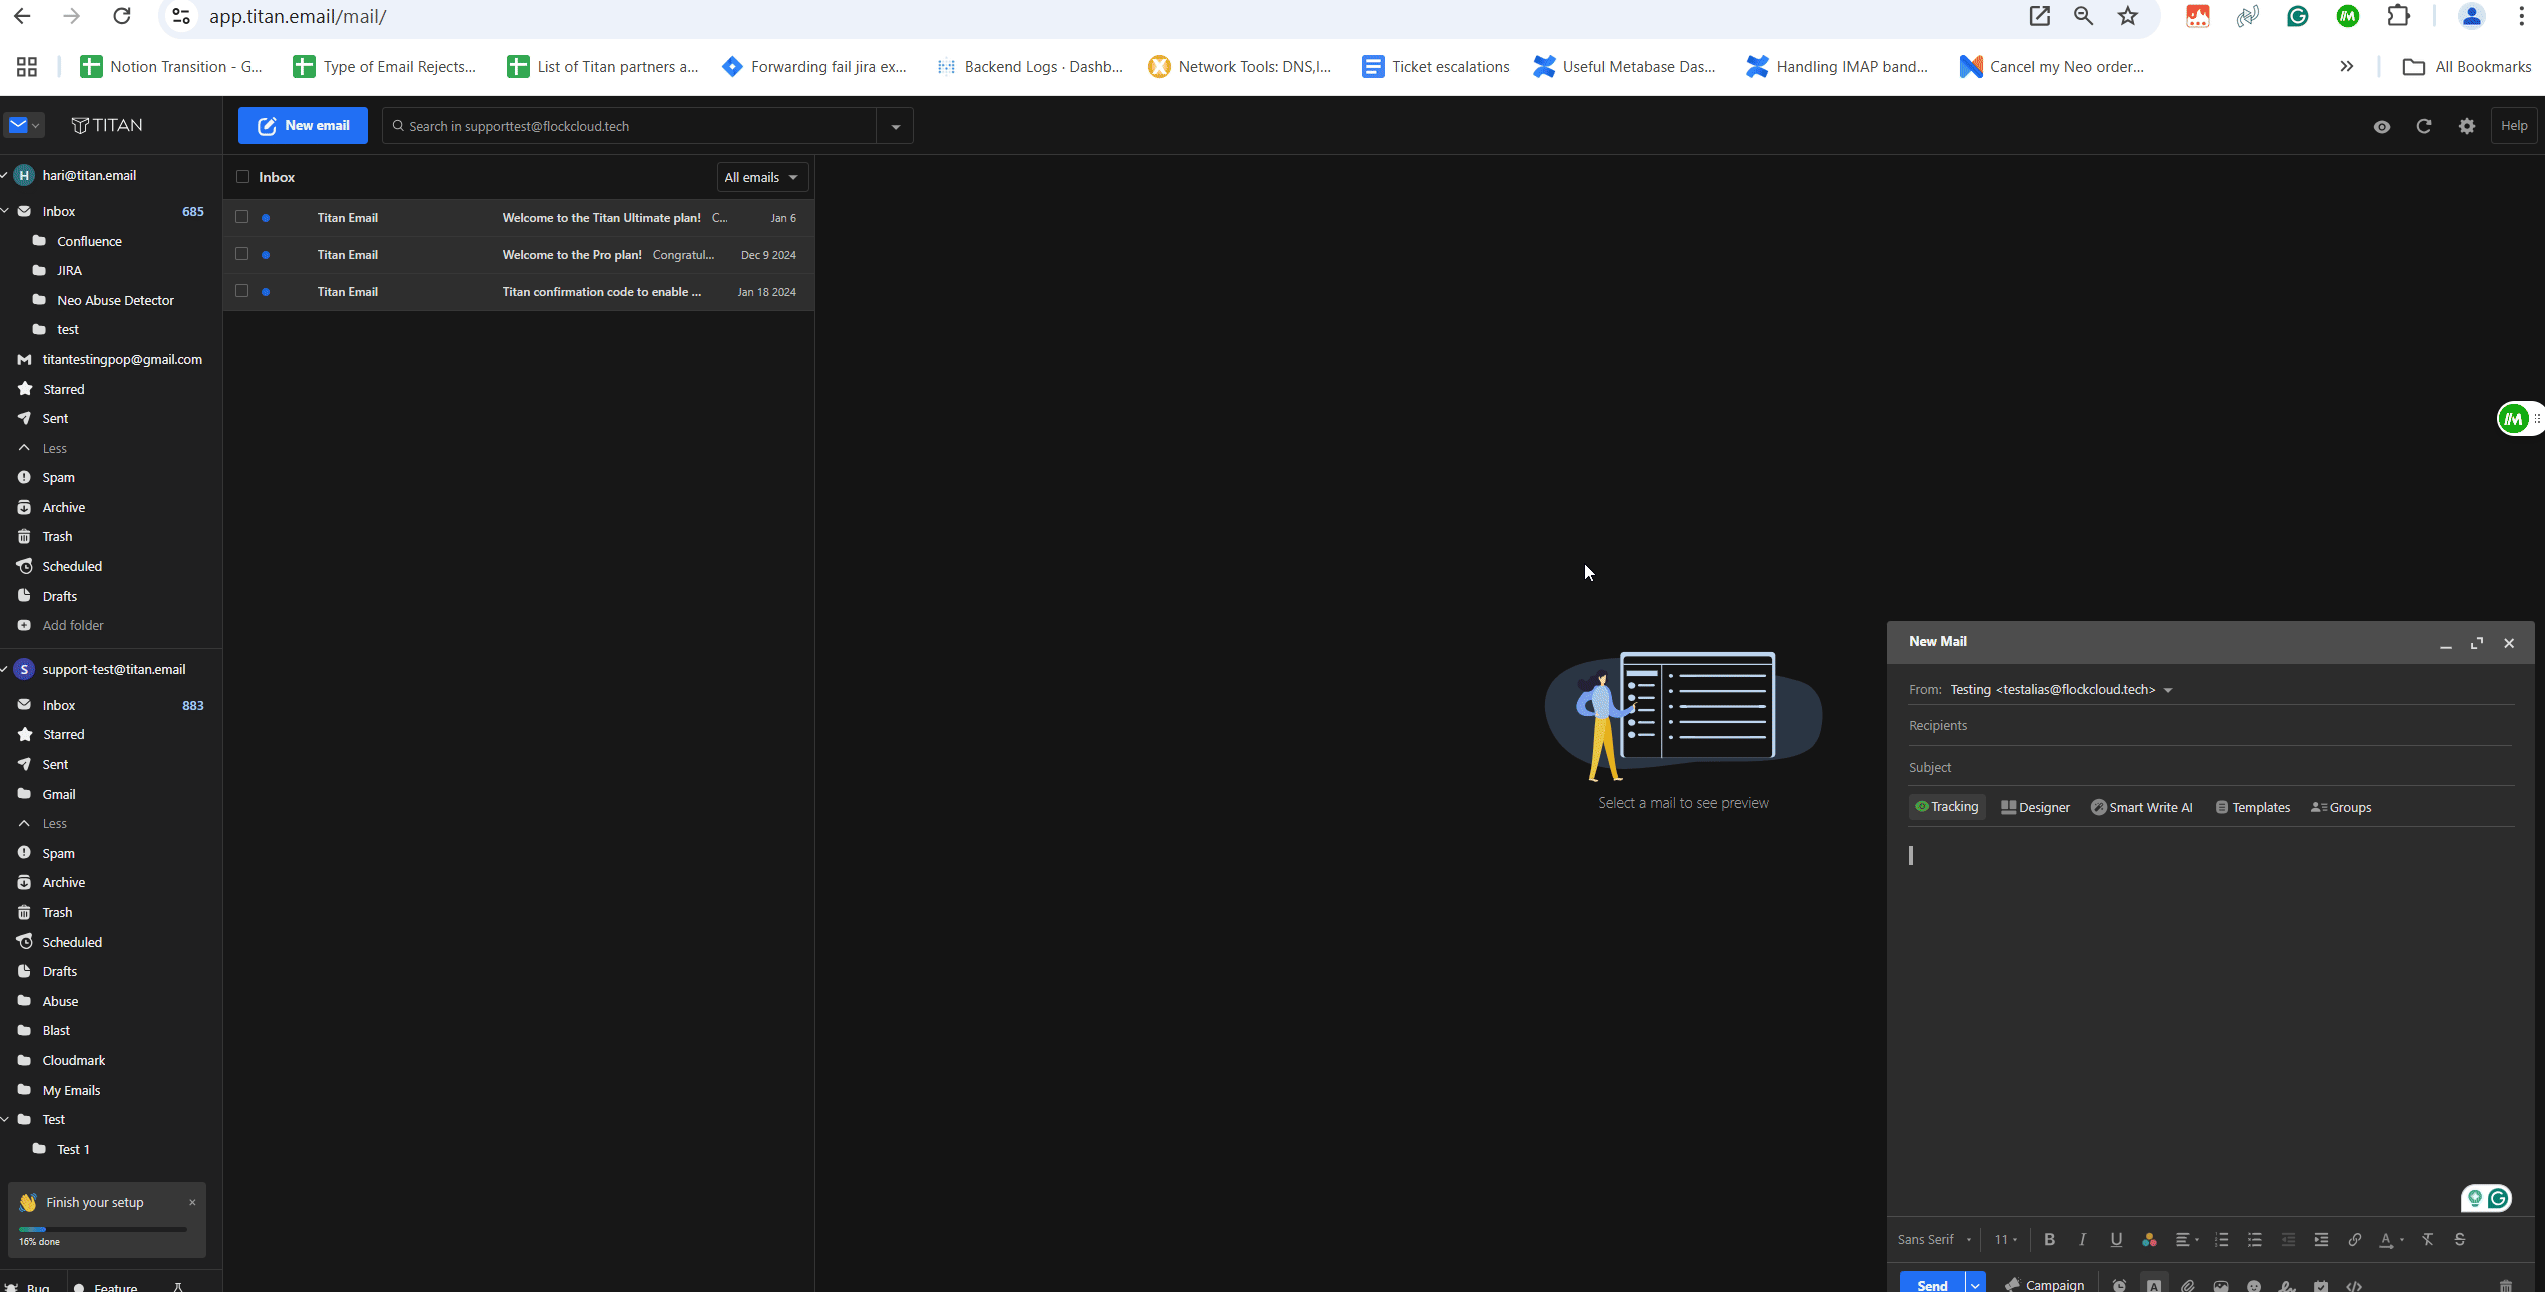Open Chrome profile avatar
The height and width of the screenshot is (1292, 2545).
2472,16
